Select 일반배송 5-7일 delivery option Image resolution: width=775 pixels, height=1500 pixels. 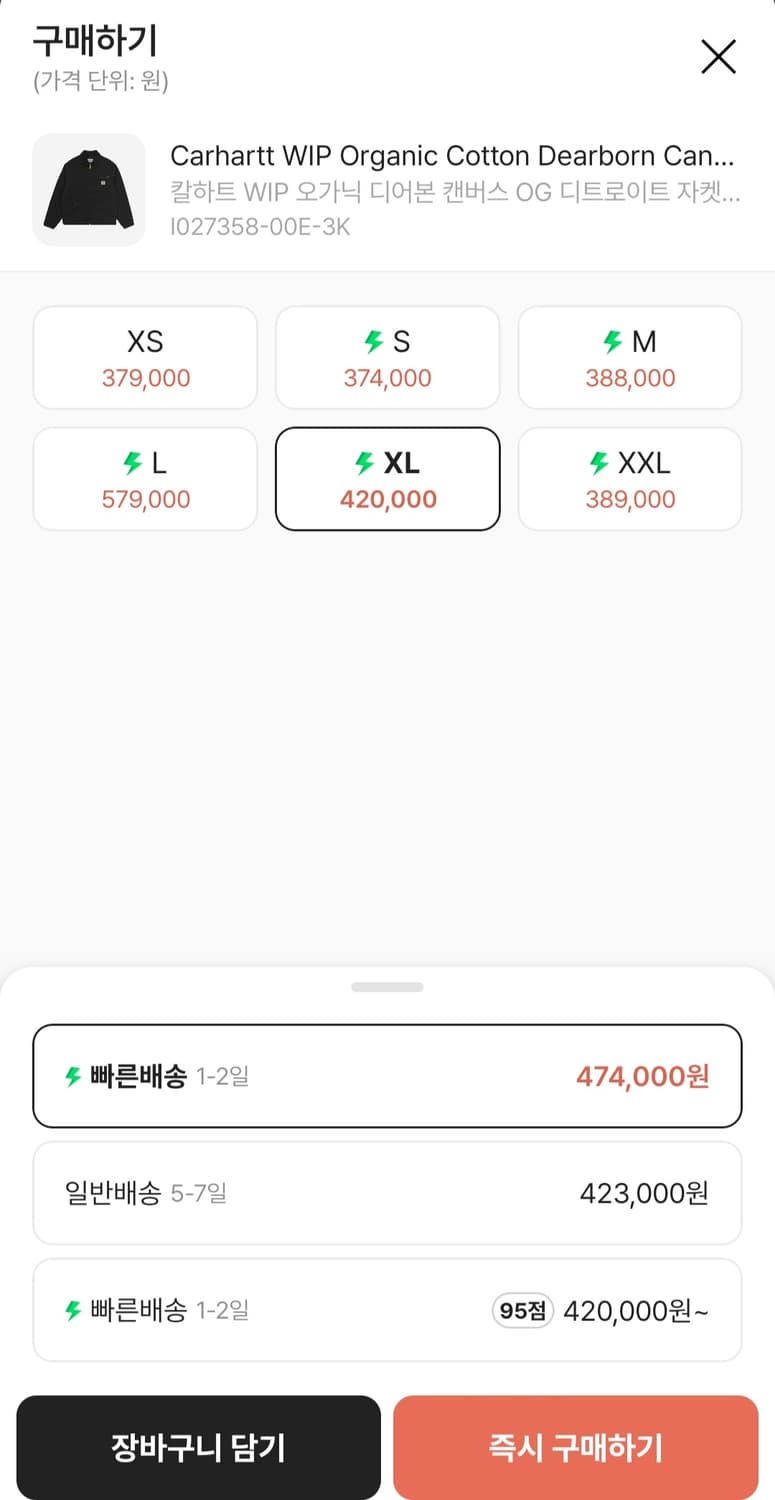point(387,1193)
